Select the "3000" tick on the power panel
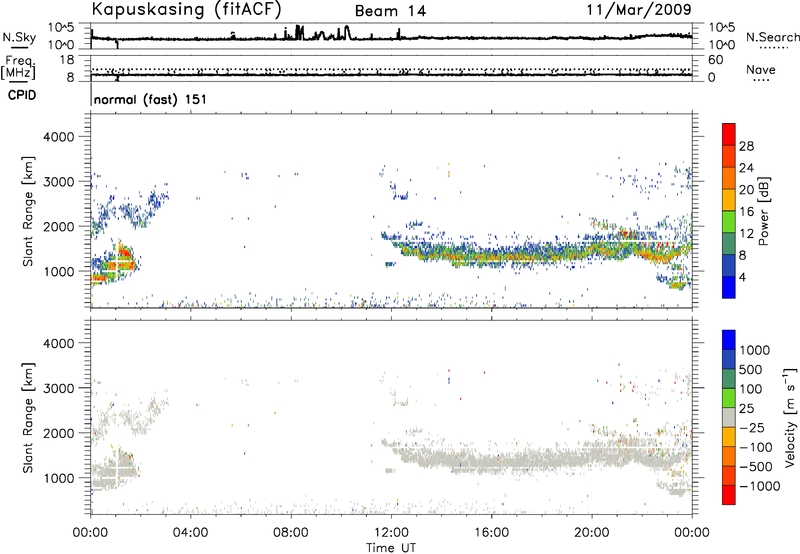Image resolution: width=800 pixels, height=554 pixels. [x=59, y=182]
